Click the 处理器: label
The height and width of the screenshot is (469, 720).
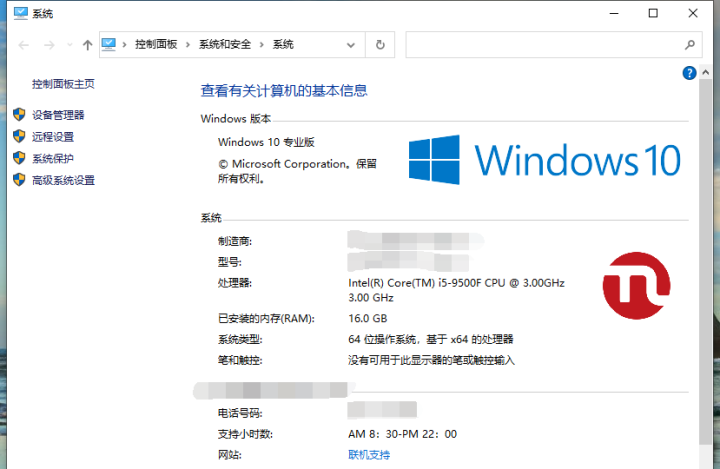click(x=235, y=283)
